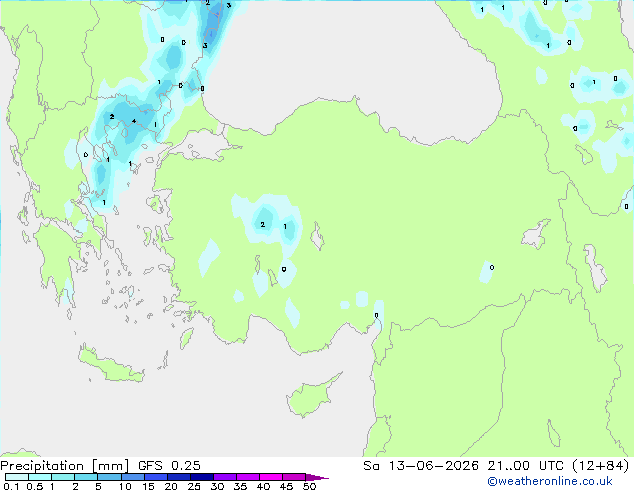Click the 40–45 mm magenta legend swatch
The image size is (634, 490).
(x=271, y=477)
